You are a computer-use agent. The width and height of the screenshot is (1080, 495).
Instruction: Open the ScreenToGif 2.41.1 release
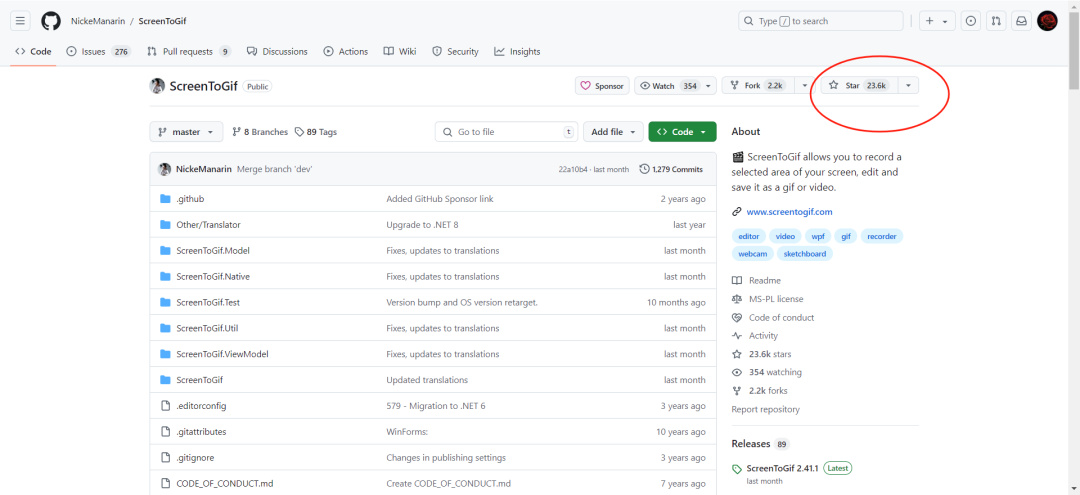click(782, 468)
